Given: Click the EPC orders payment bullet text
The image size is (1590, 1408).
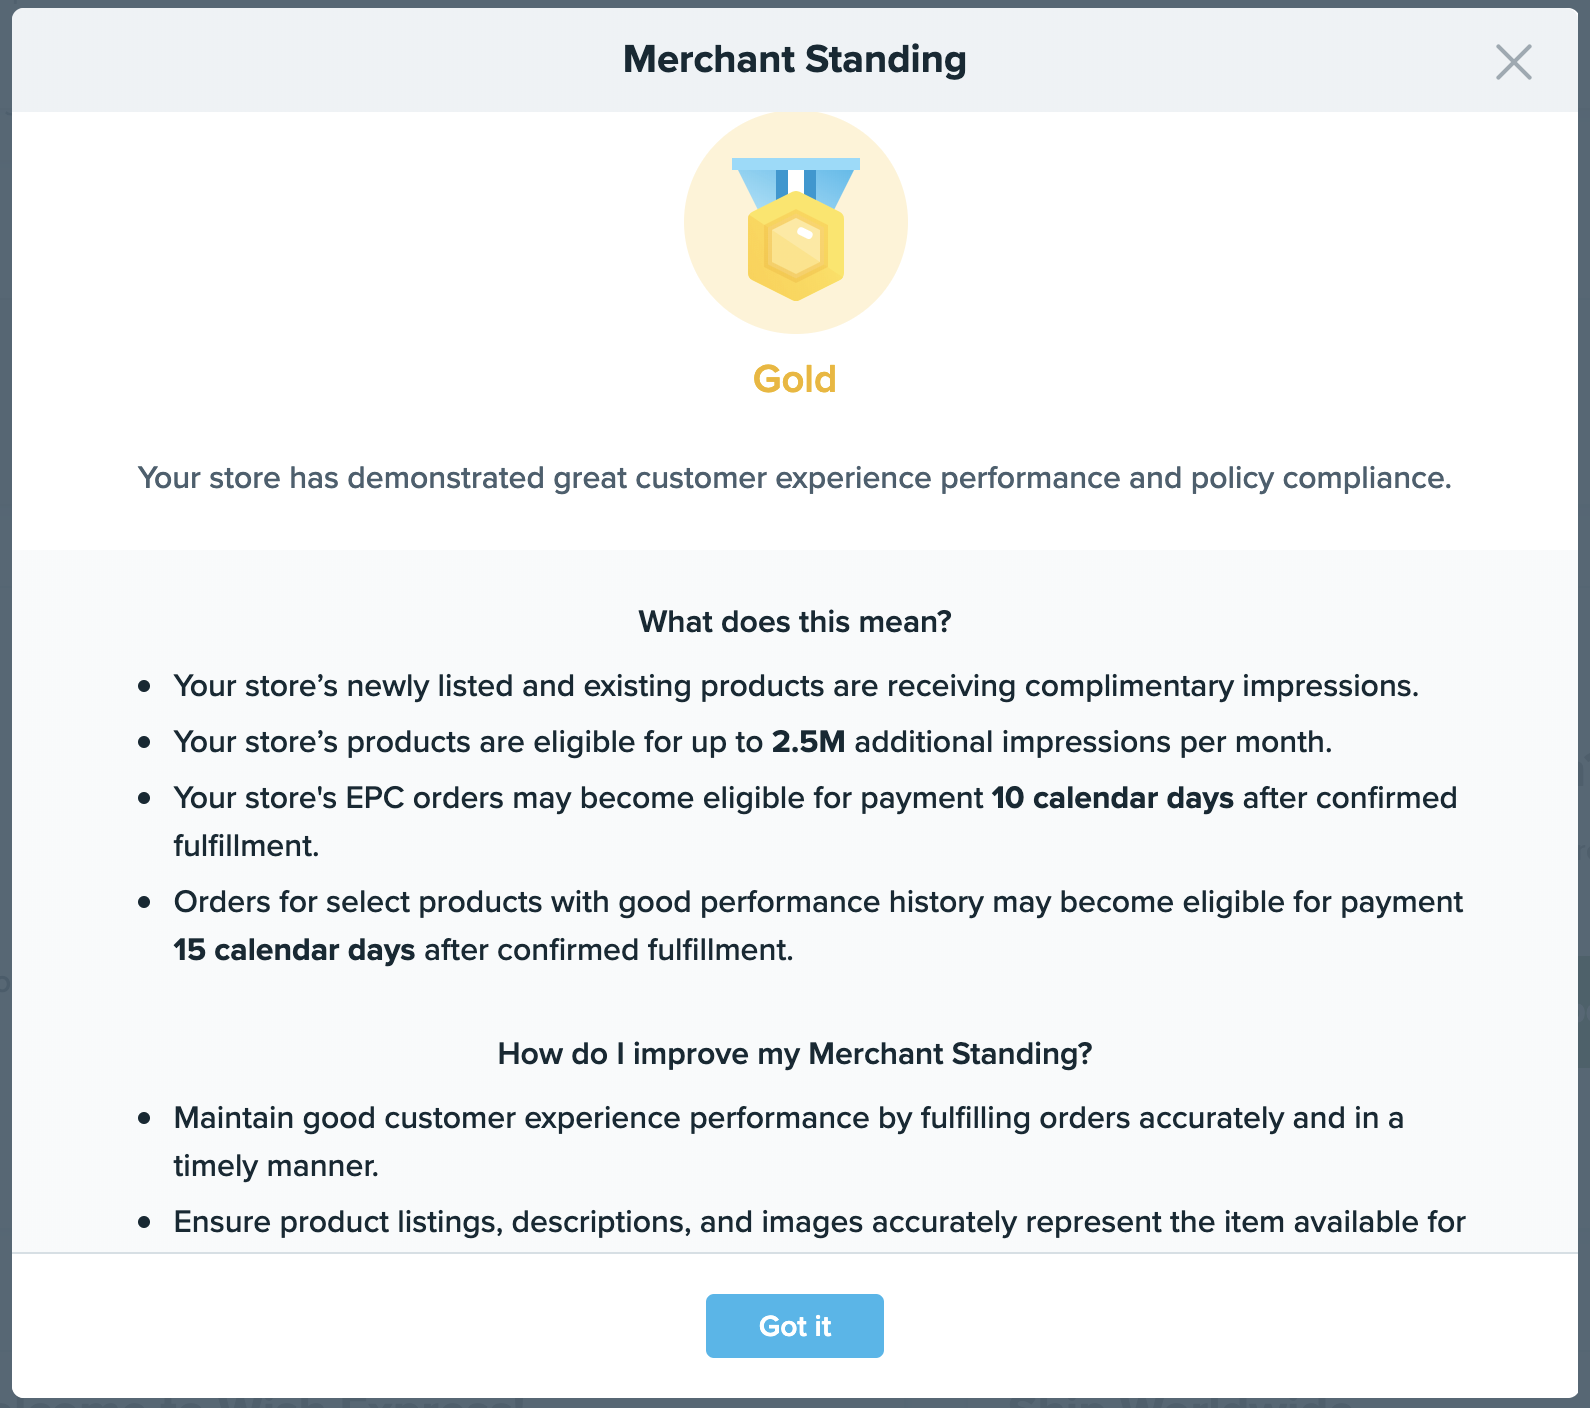Looking at the screenshot, I should pyautogui.click(x=815, y=822).
